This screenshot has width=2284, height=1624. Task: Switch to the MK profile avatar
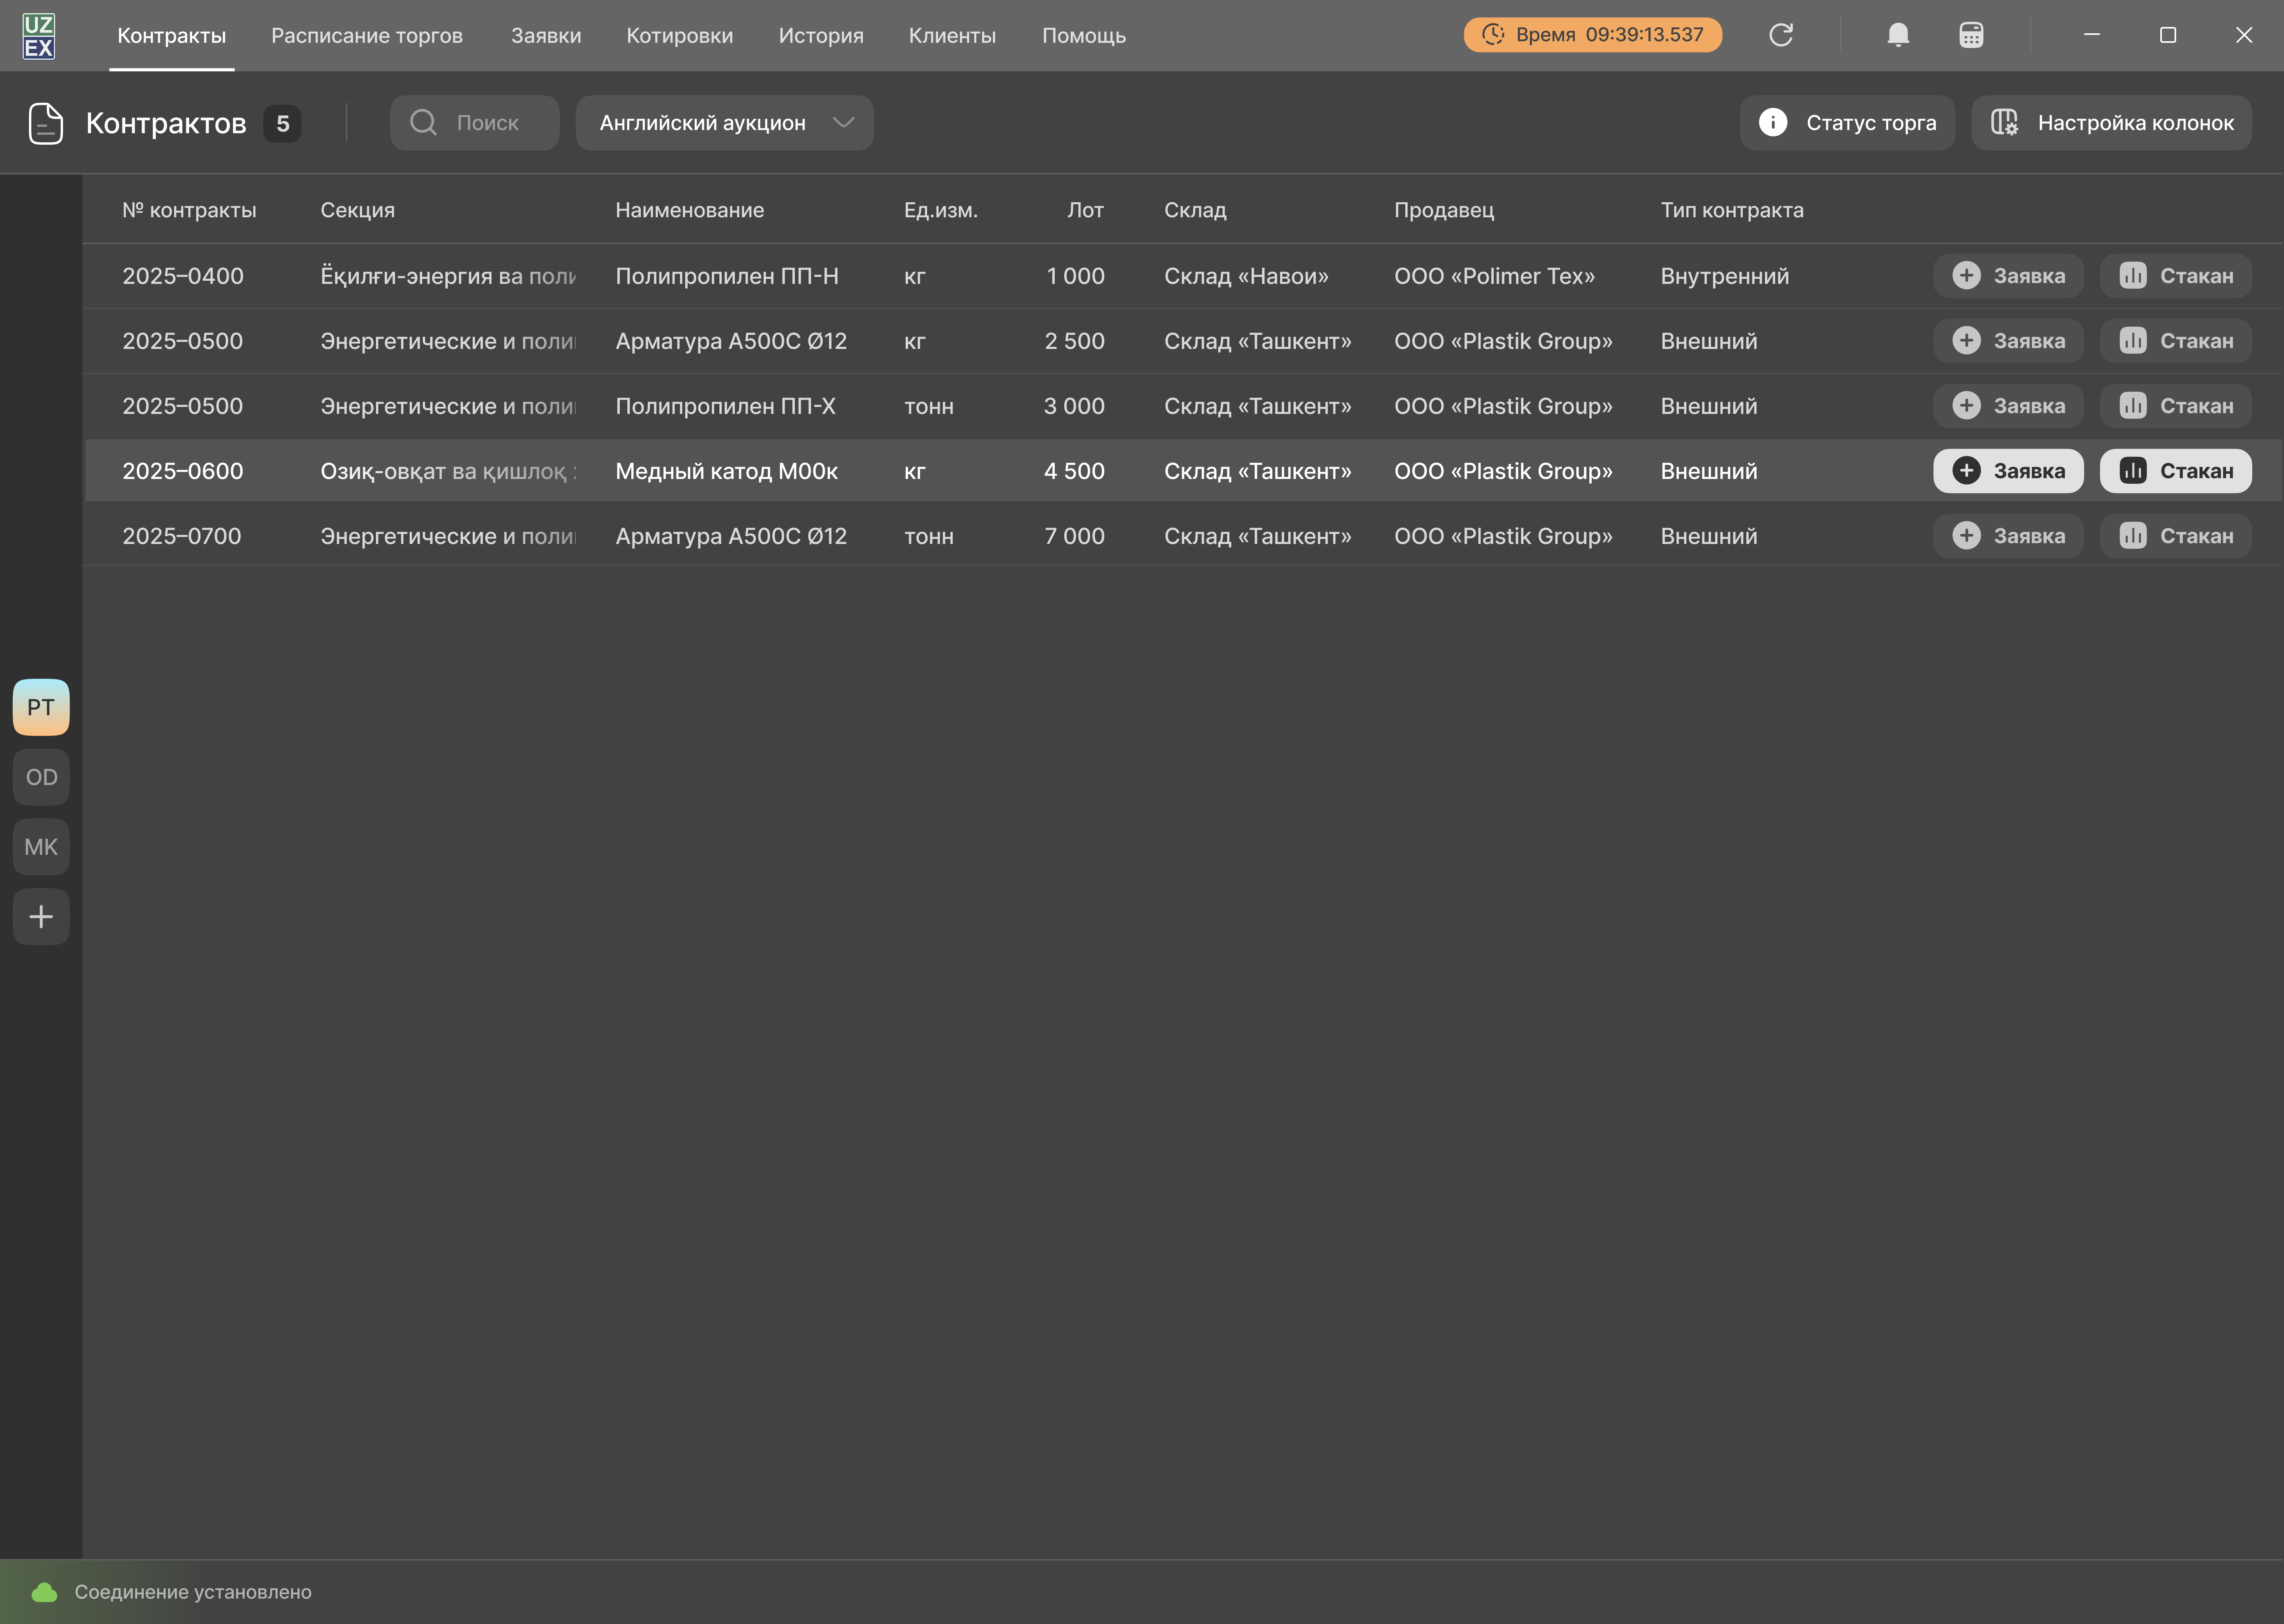[x=41, y=847]
